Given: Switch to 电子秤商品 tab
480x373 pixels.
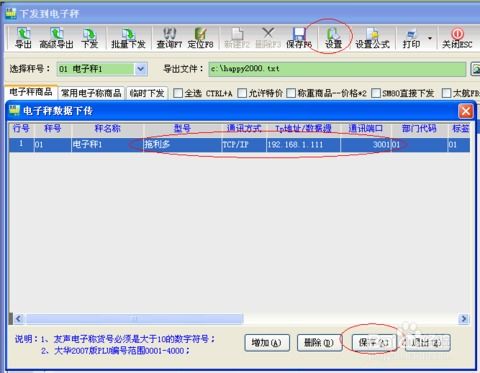Looking at the screenshot, I should (x=31, y=92).
